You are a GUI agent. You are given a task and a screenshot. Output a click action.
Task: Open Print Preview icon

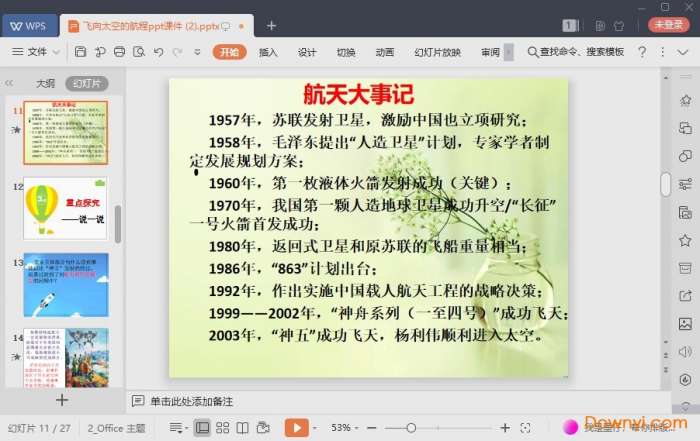[x=139, y=52]
